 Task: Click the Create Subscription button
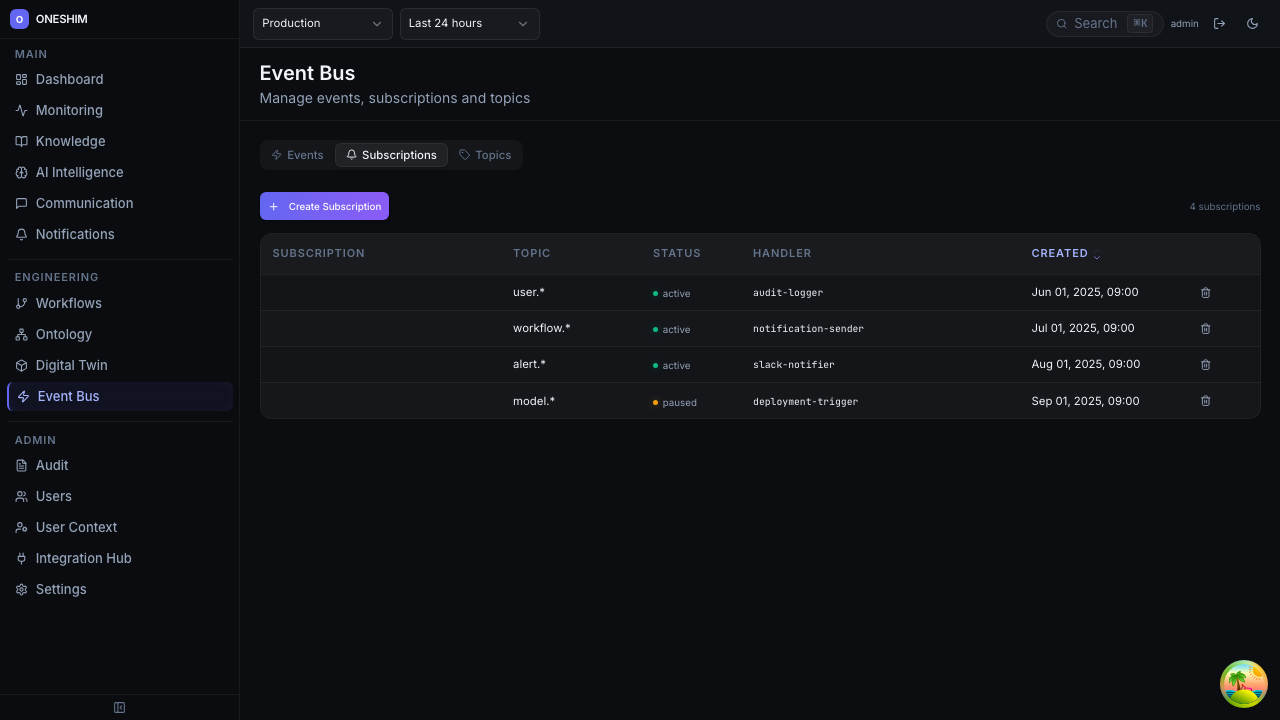[x=324, y=206]
